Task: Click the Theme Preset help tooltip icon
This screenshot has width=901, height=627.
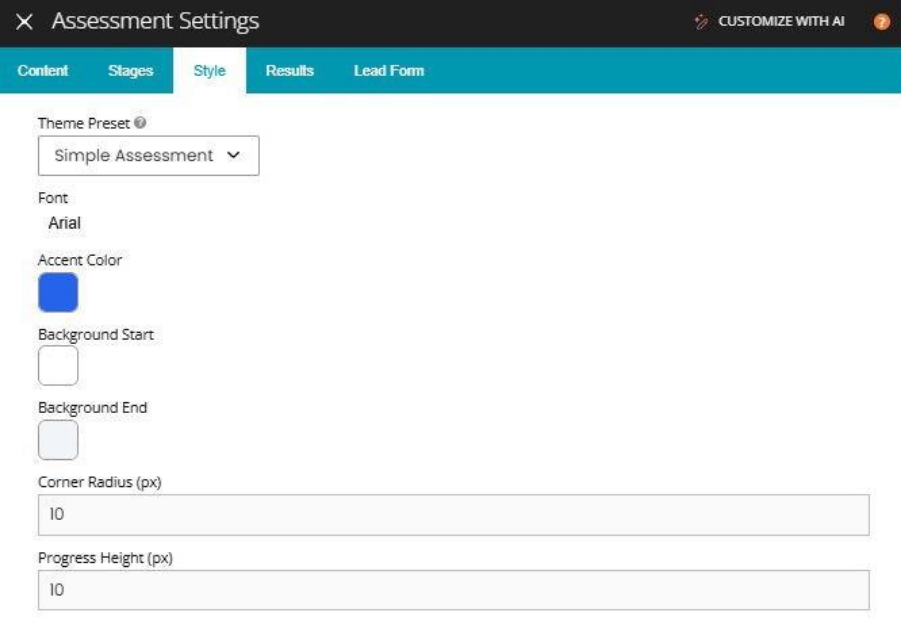Action: [x=140, y=123]
